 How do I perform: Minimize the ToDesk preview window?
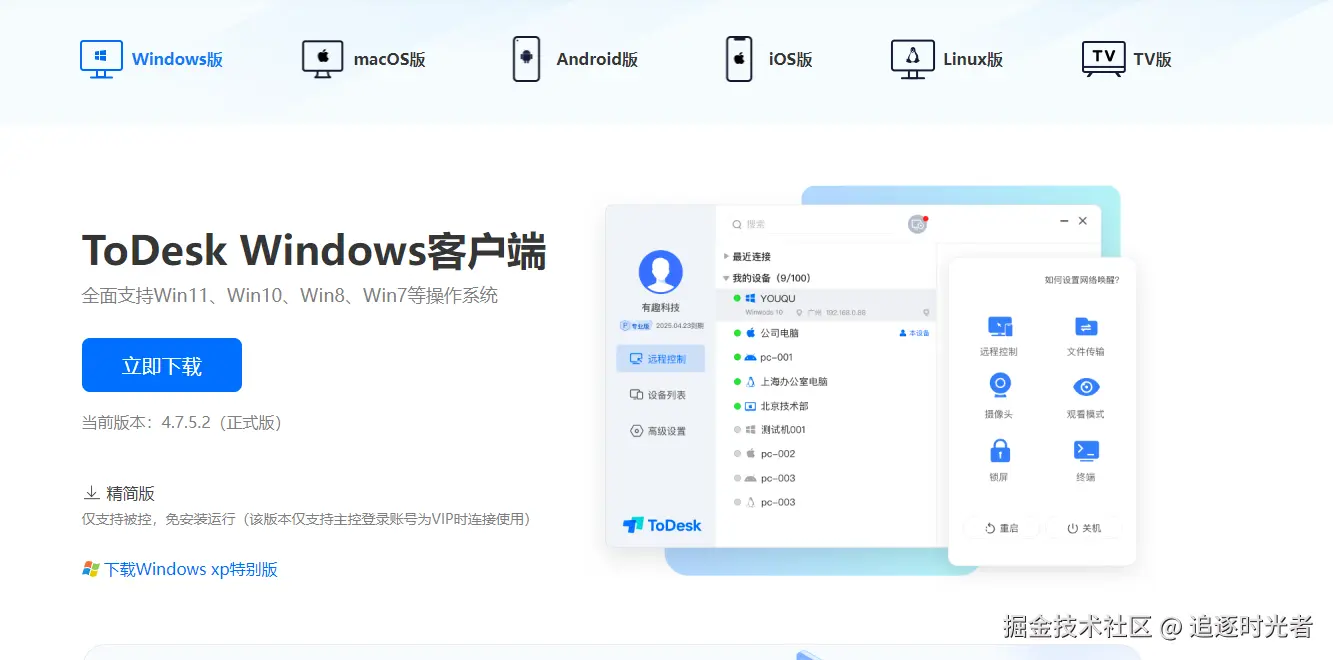click(1063, 221)
